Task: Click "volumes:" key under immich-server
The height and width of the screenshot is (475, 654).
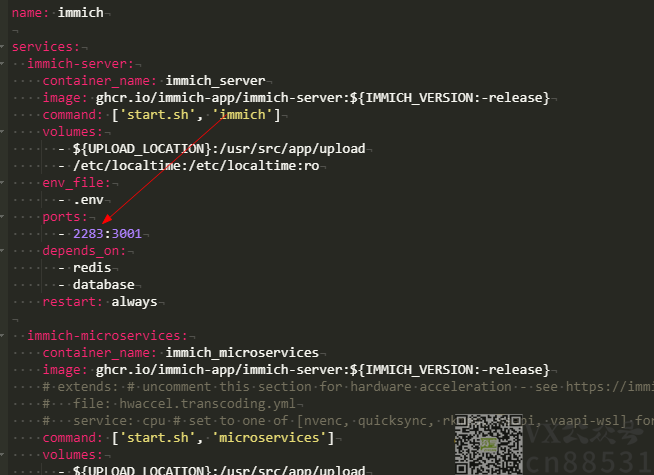Action: coord(73,132)
